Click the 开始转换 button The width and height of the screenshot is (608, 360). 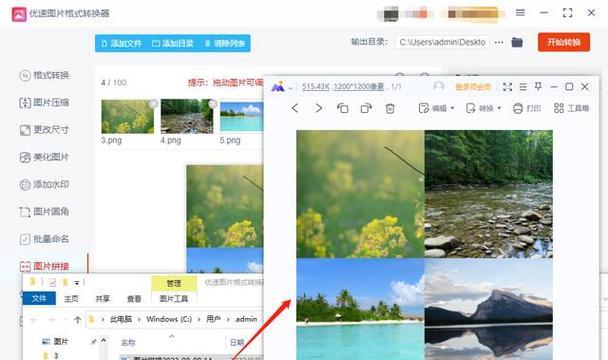pyautogui.click(x=564, y=42)
